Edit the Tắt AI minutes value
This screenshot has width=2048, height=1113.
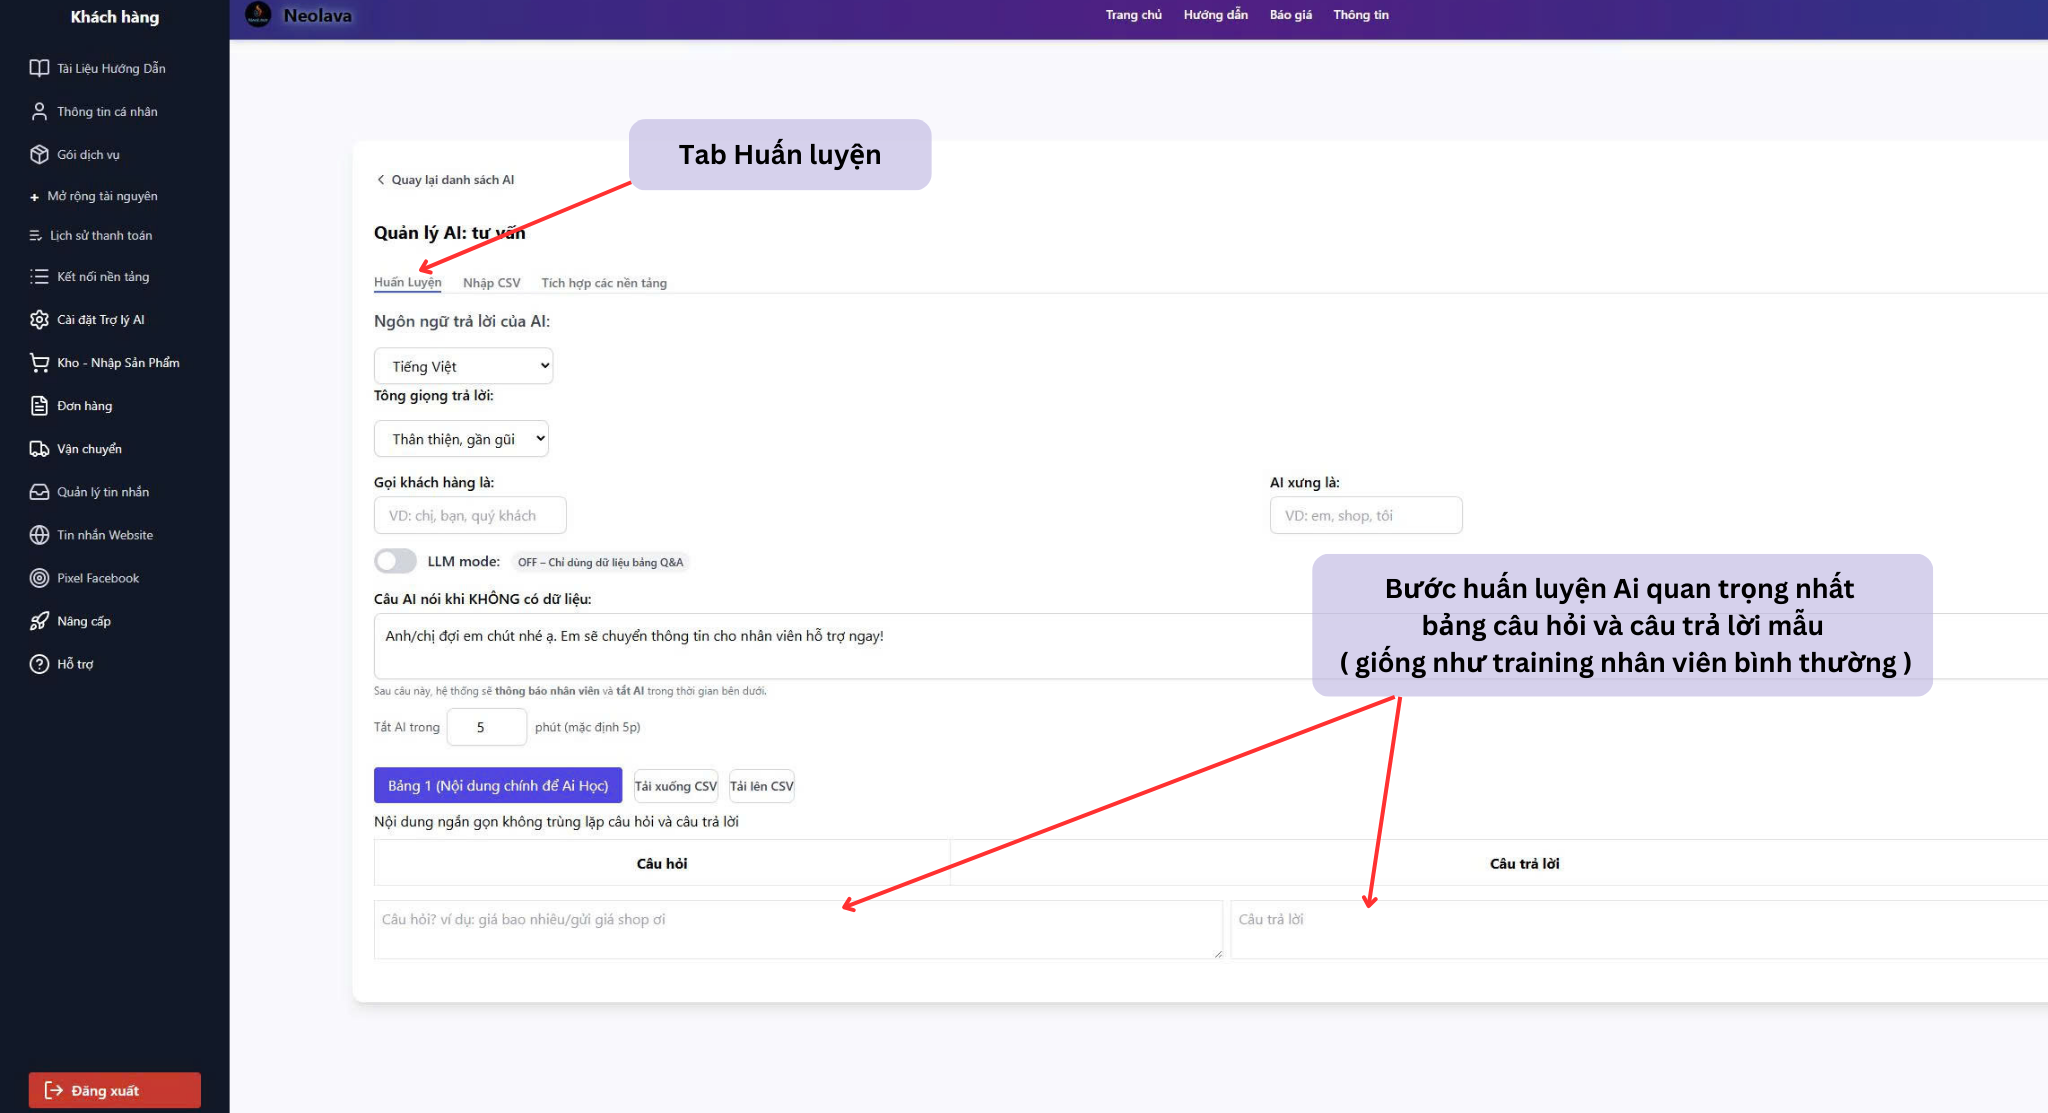[x=486, y=727]
